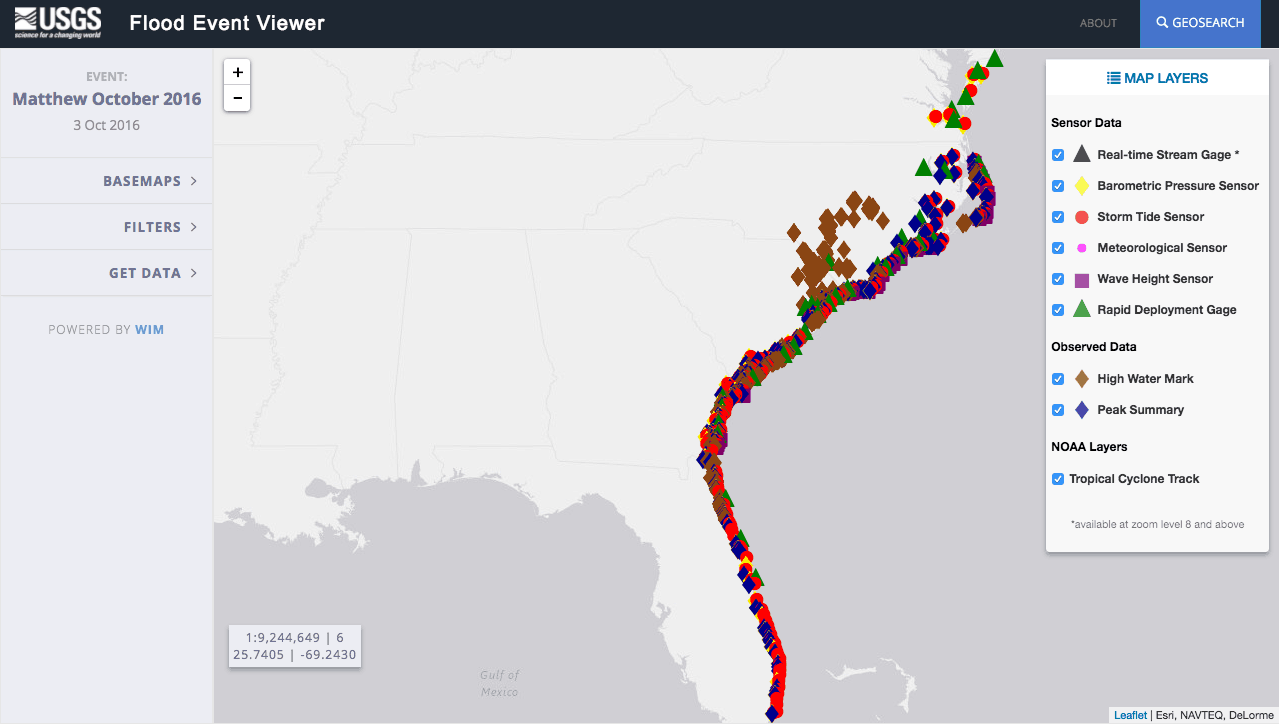Expand the Basemaps section

point(150,181)
